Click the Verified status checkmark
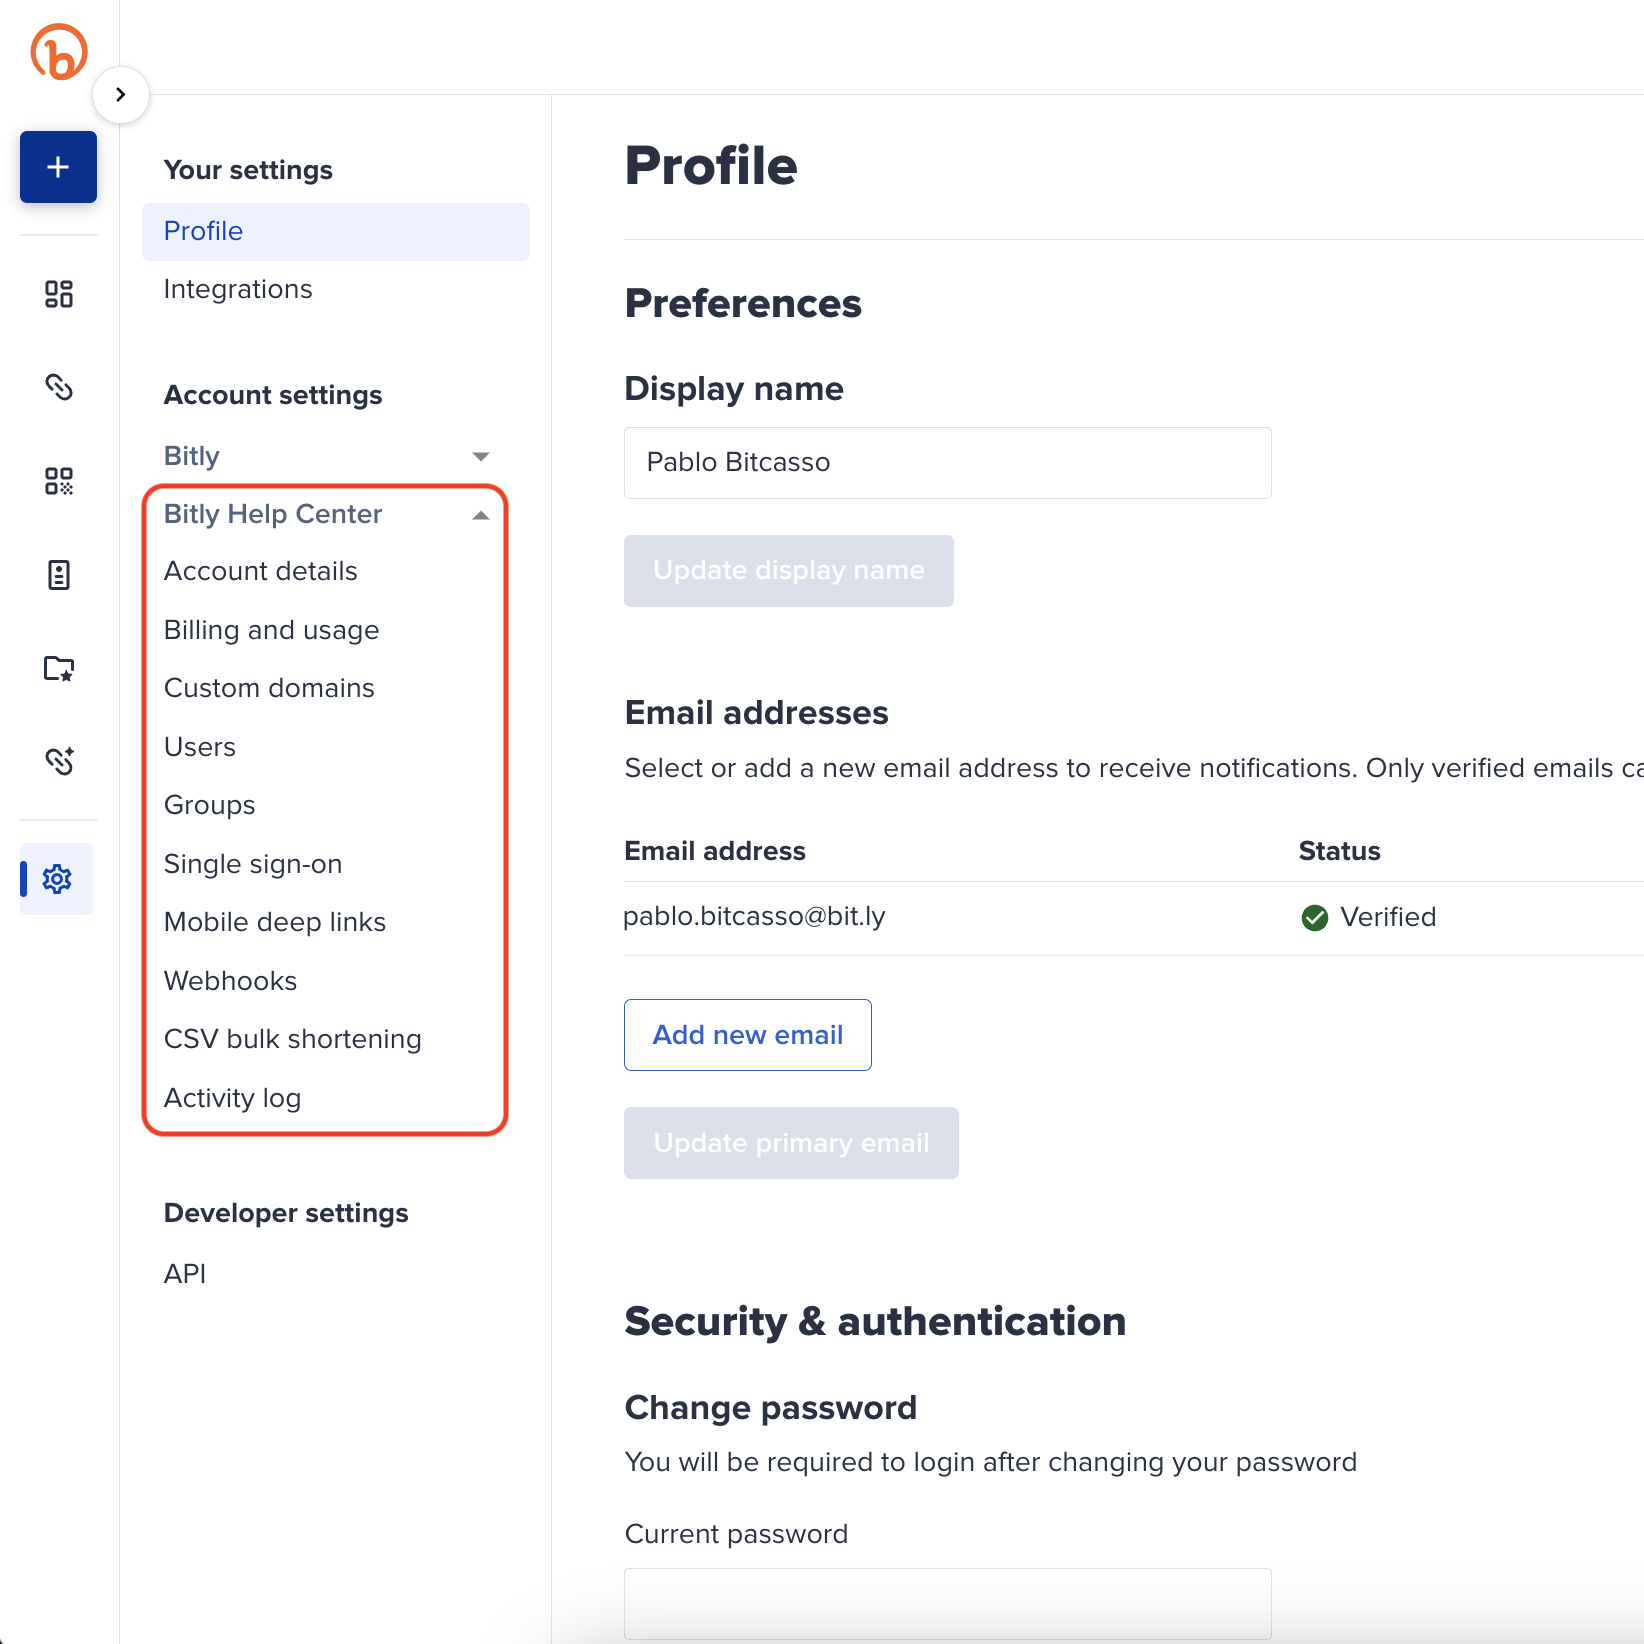 1315,917
